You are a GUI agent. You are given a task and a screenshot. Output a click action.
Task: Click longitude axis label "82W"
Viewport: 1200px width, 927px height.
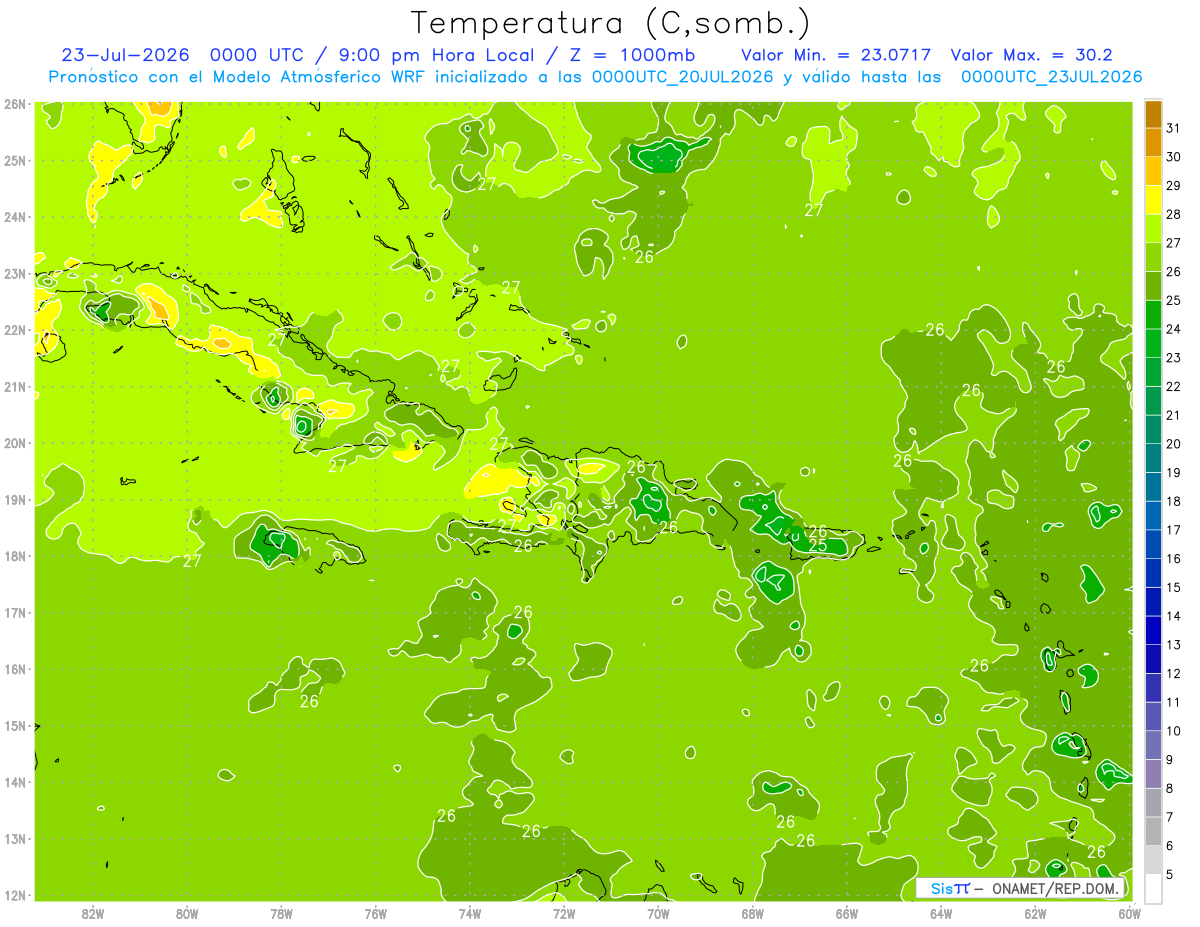tap(93, 912)
